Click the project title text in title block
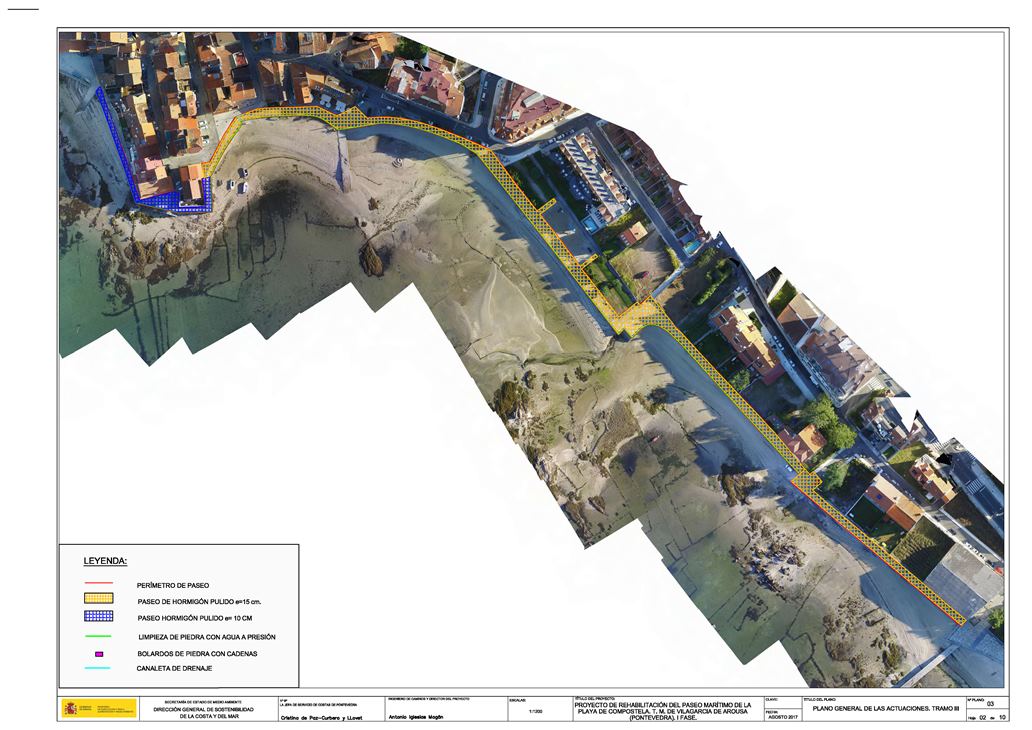The image size is (1032, 730). 664,710
